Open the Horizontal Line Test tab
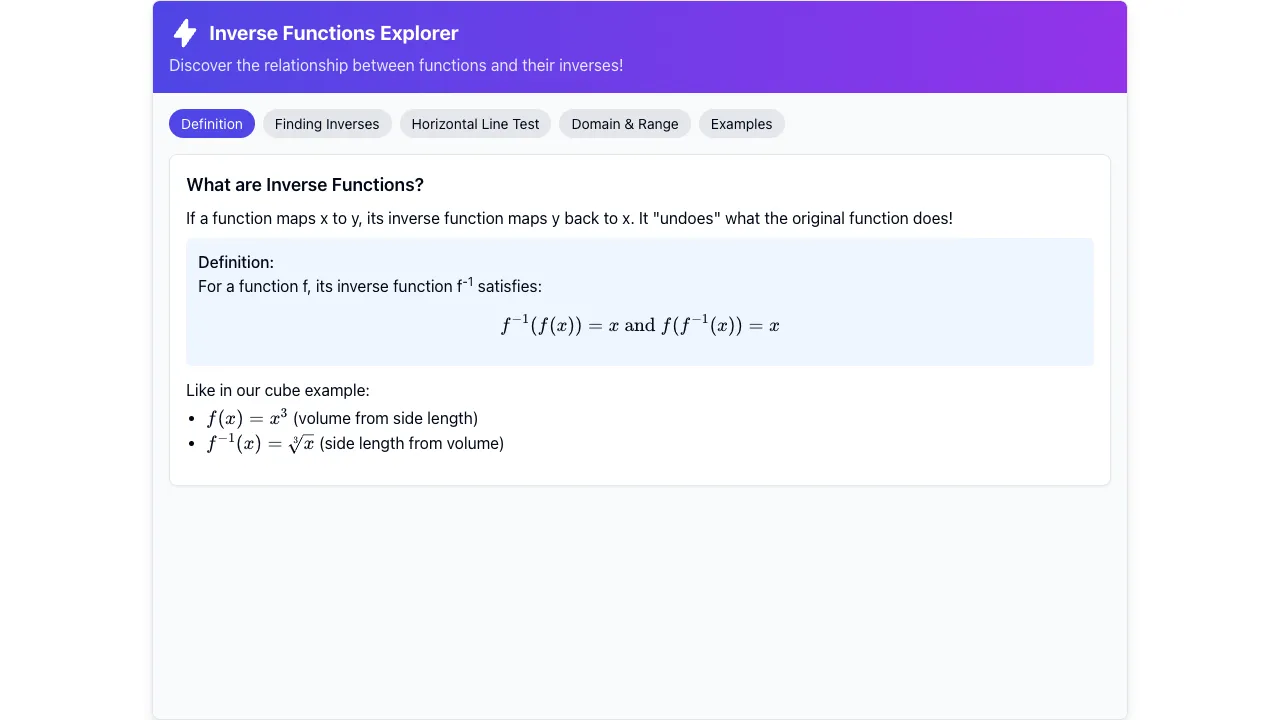Screen dimensions: 1280x720 (x=475, y=124)
